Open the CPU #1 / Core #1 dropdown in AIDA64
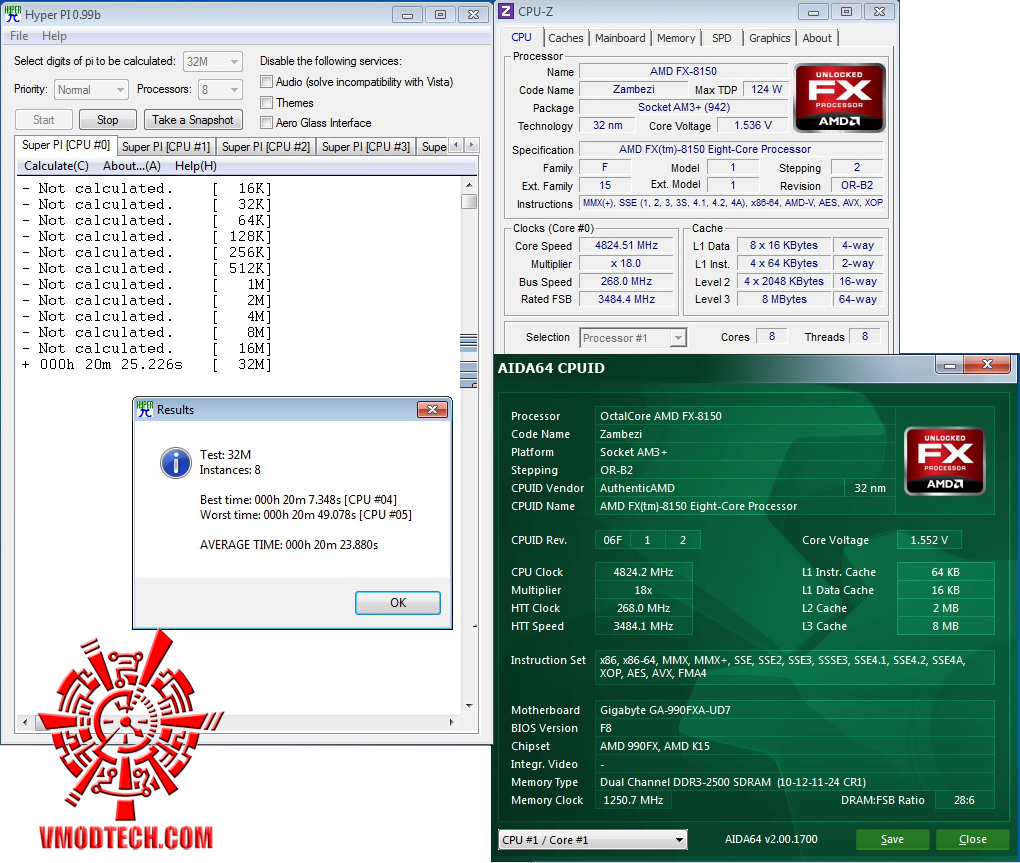This screenshot has width=1020, height=863. coord(593,840)
